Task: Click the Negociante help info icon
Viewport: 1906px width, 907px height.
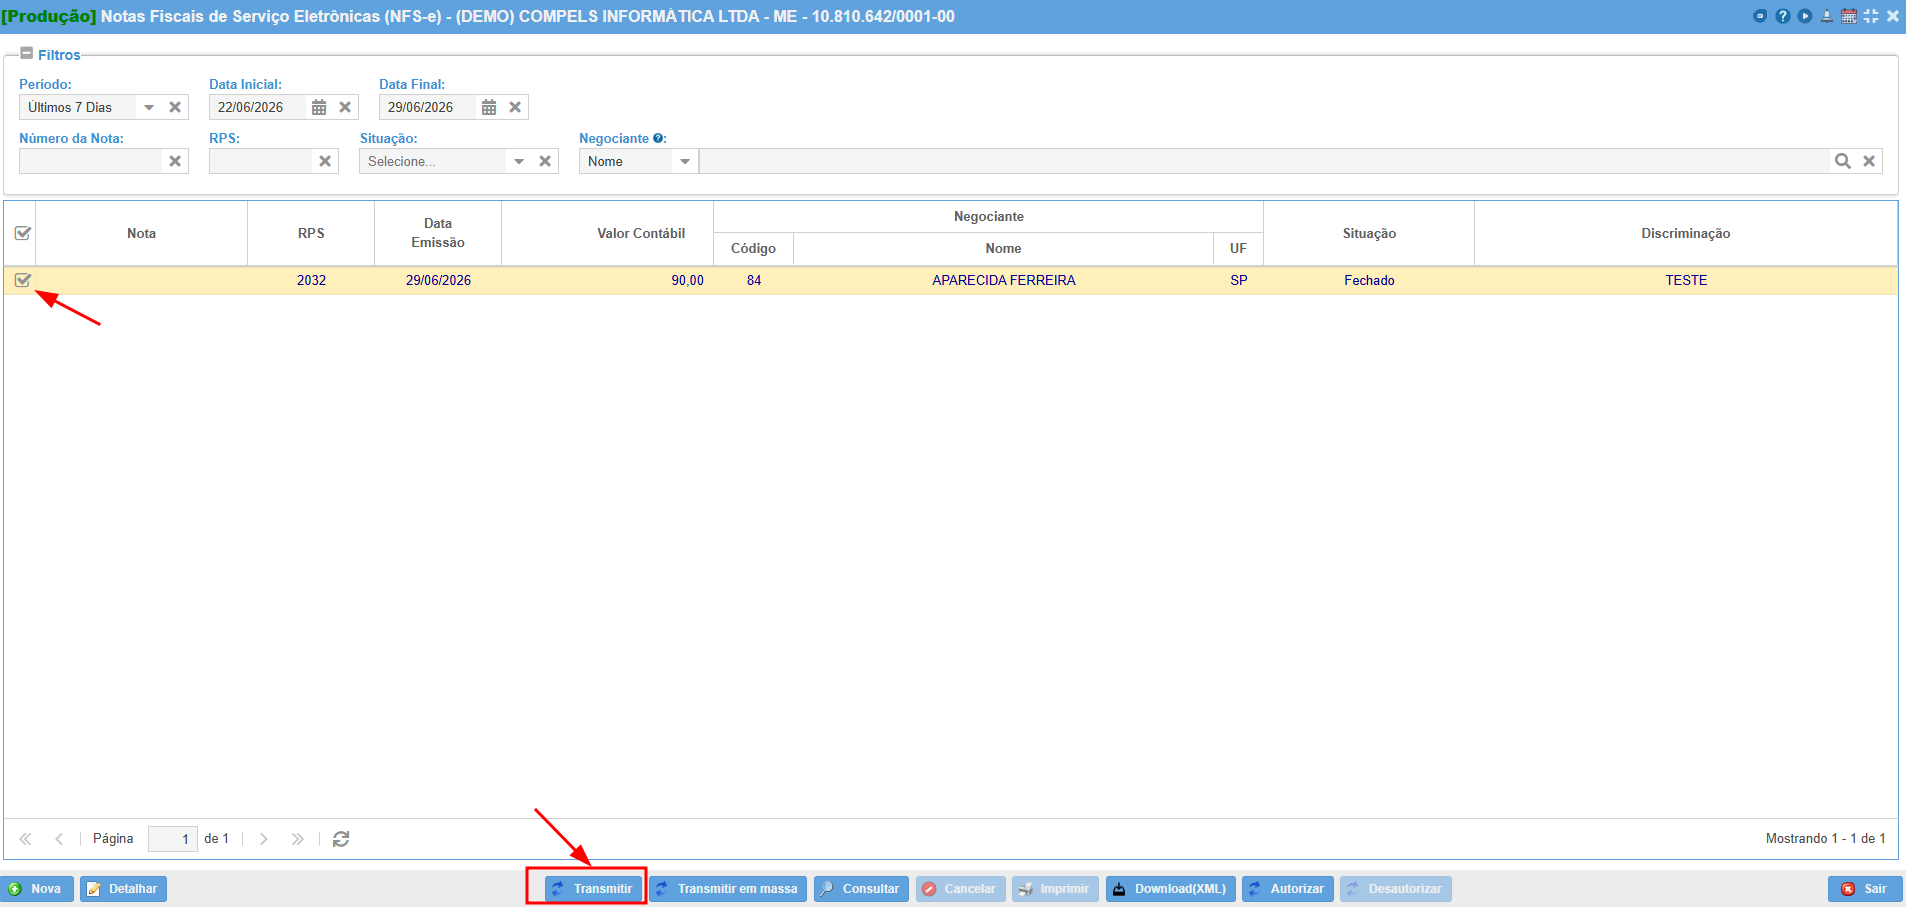Action: pyautogui.click(x=658, y=138)
